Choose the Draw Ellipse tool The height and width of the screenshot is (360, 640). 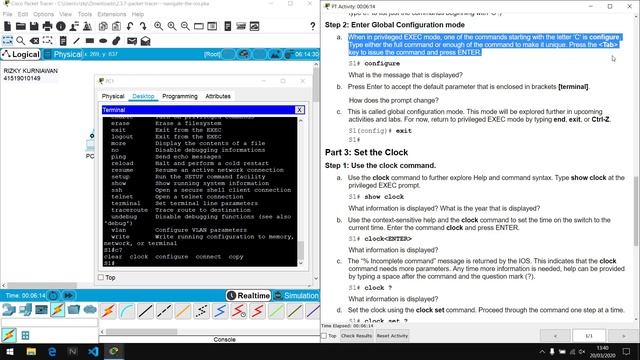[x=103, y=40]
